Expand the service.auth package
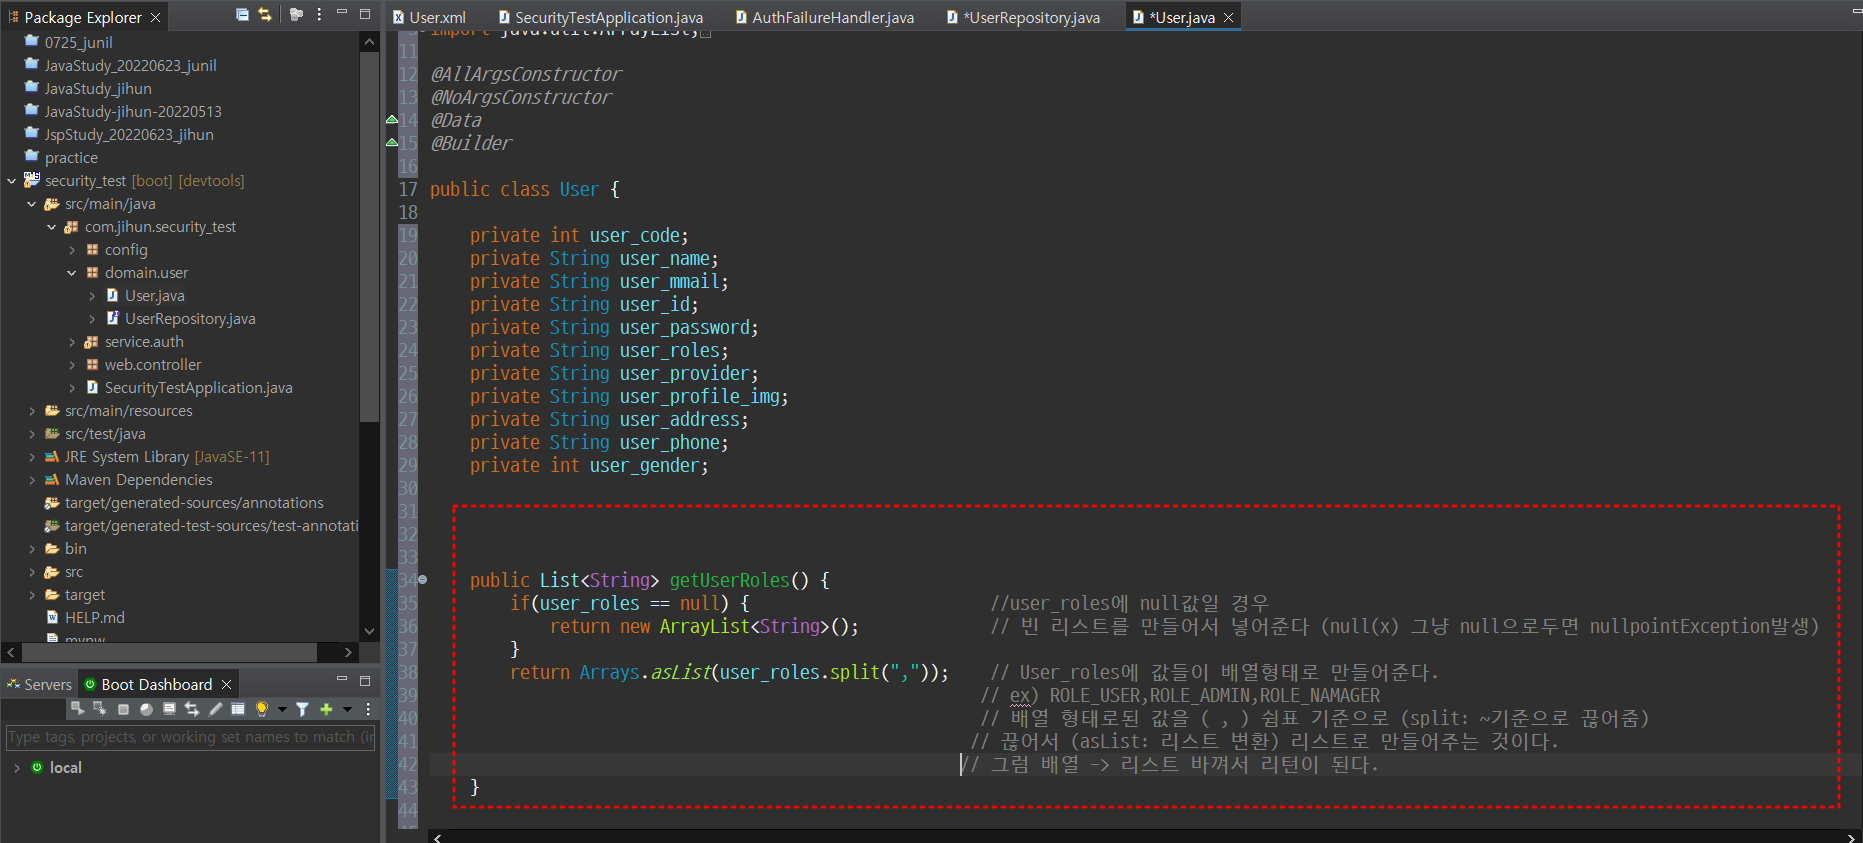Image resolution: width=1863 pixels, height=843 pixels. click(72, 342)
